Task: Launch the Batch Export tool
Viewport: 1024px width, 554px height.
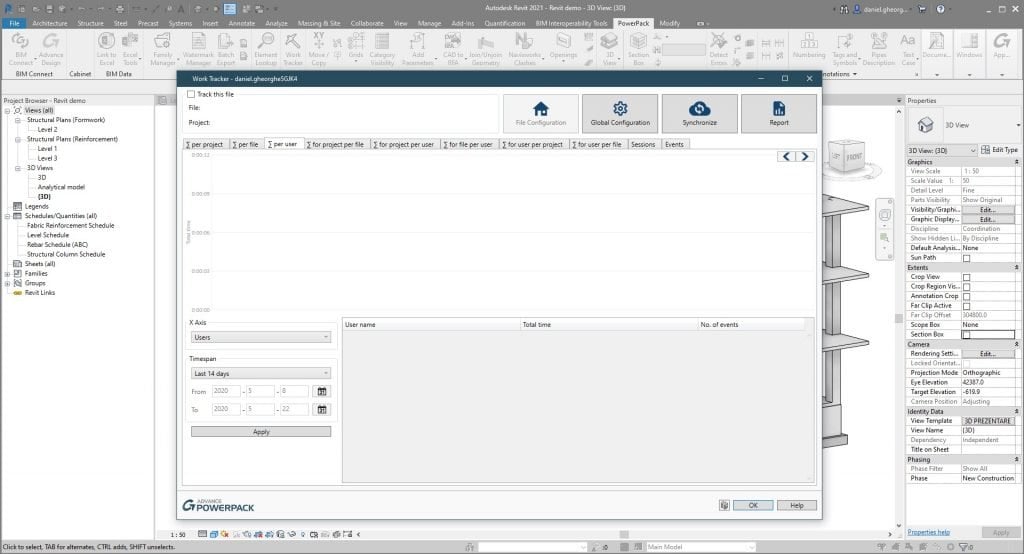Action: point(226,49)
